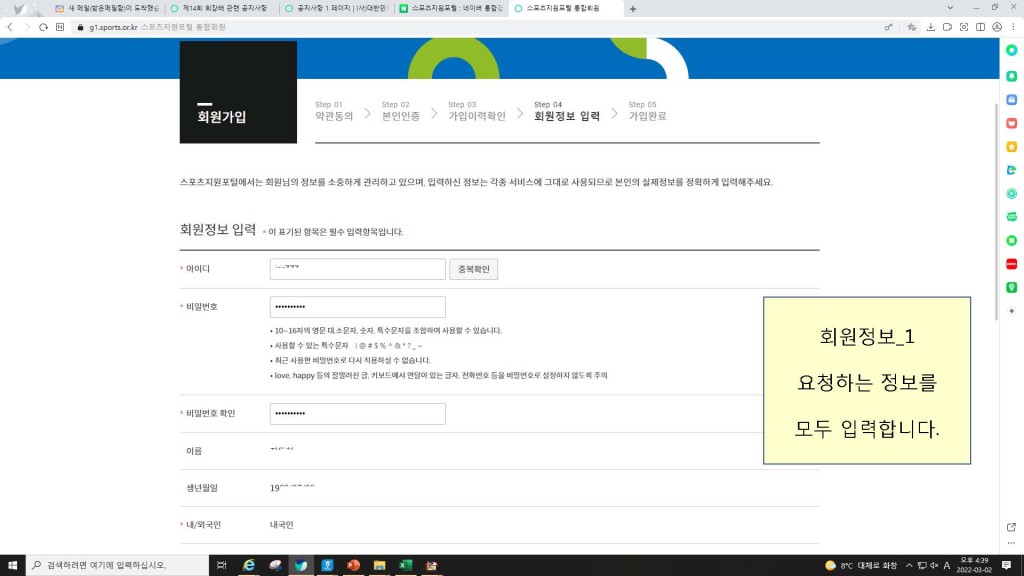The height and width of the screenshot is (576, 1024).
Task: Open a new browser tab with plus
Action: point(632,9)
